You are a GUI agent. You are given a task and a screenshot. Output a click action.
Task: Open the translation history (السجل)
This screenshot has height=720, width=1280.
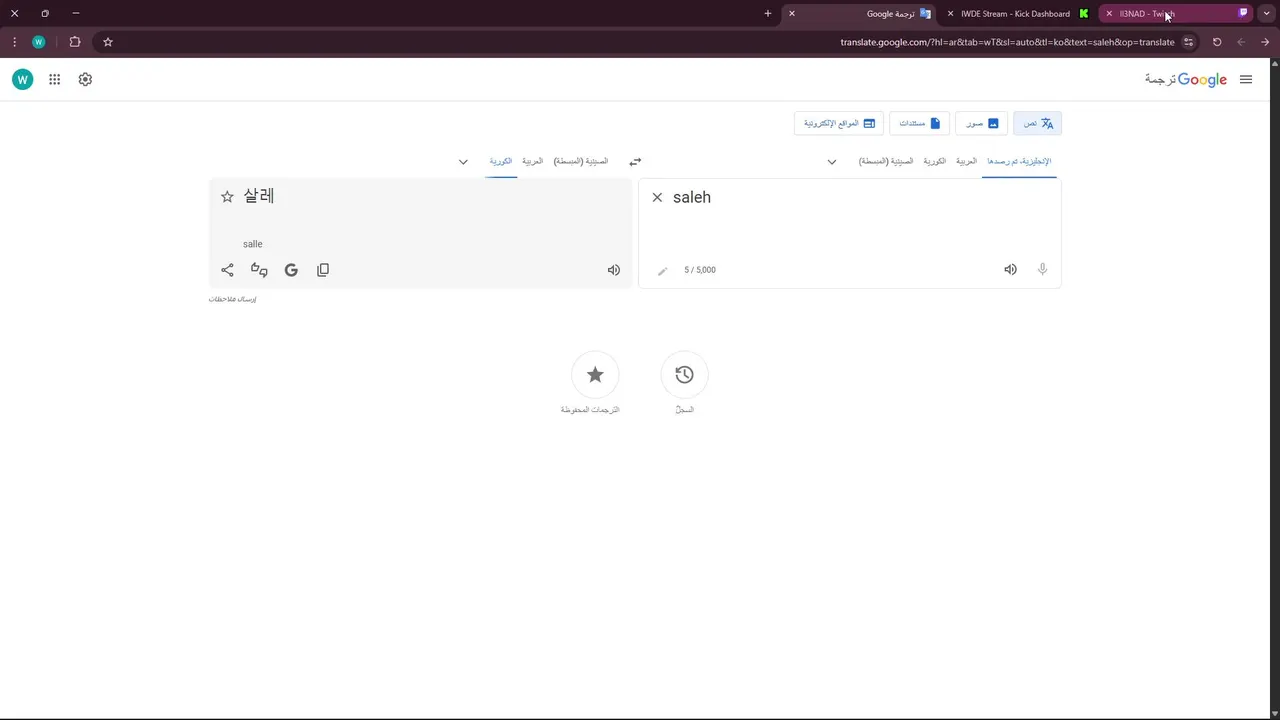(x=684, y=375)
